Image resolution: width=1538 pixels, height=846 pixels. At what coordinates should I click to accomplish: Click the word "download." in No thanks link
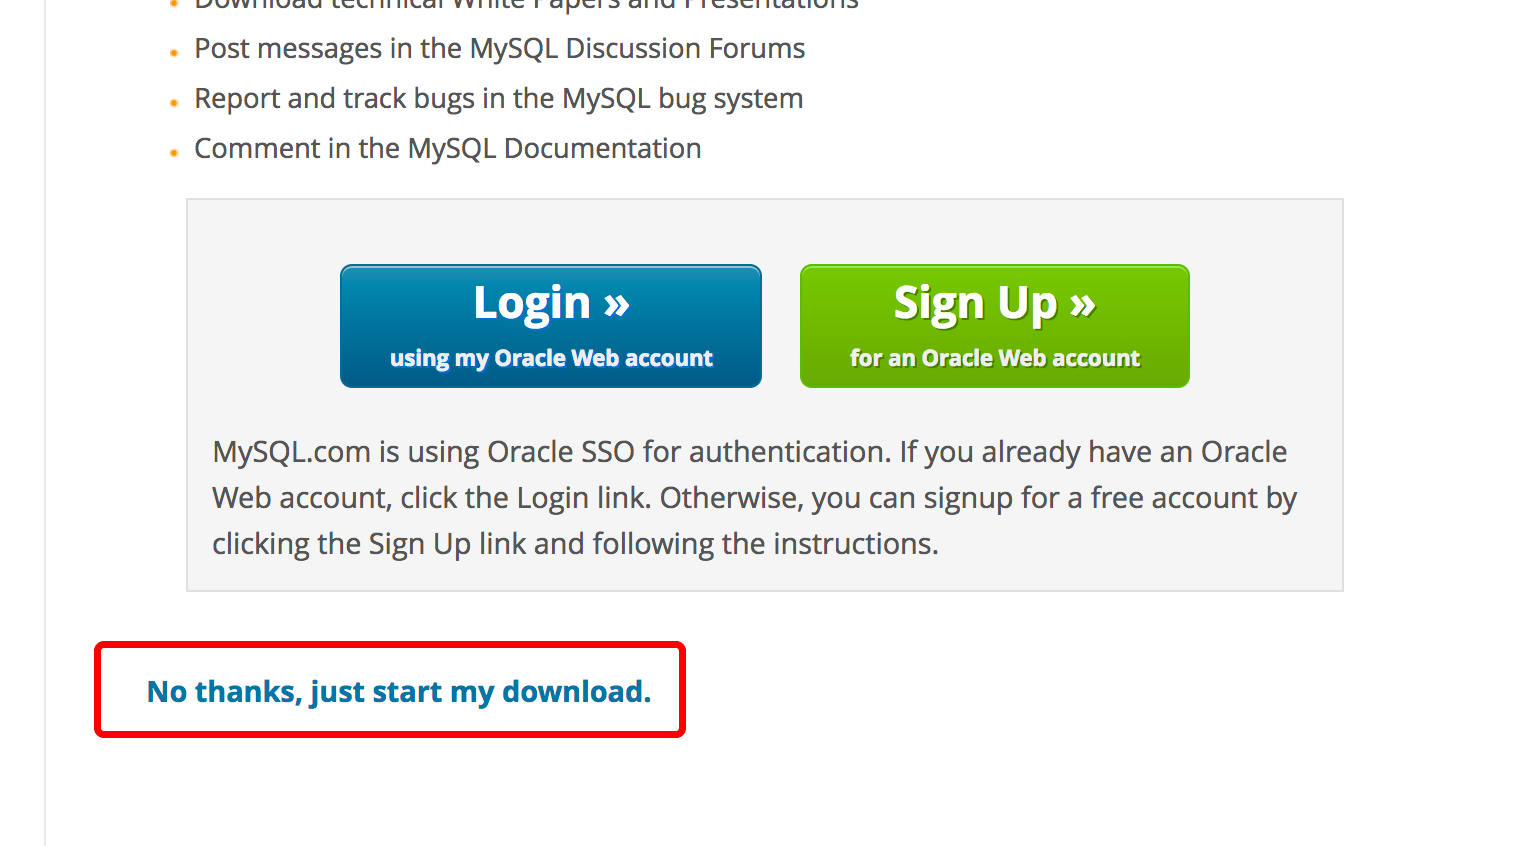[x=577, y=691]
